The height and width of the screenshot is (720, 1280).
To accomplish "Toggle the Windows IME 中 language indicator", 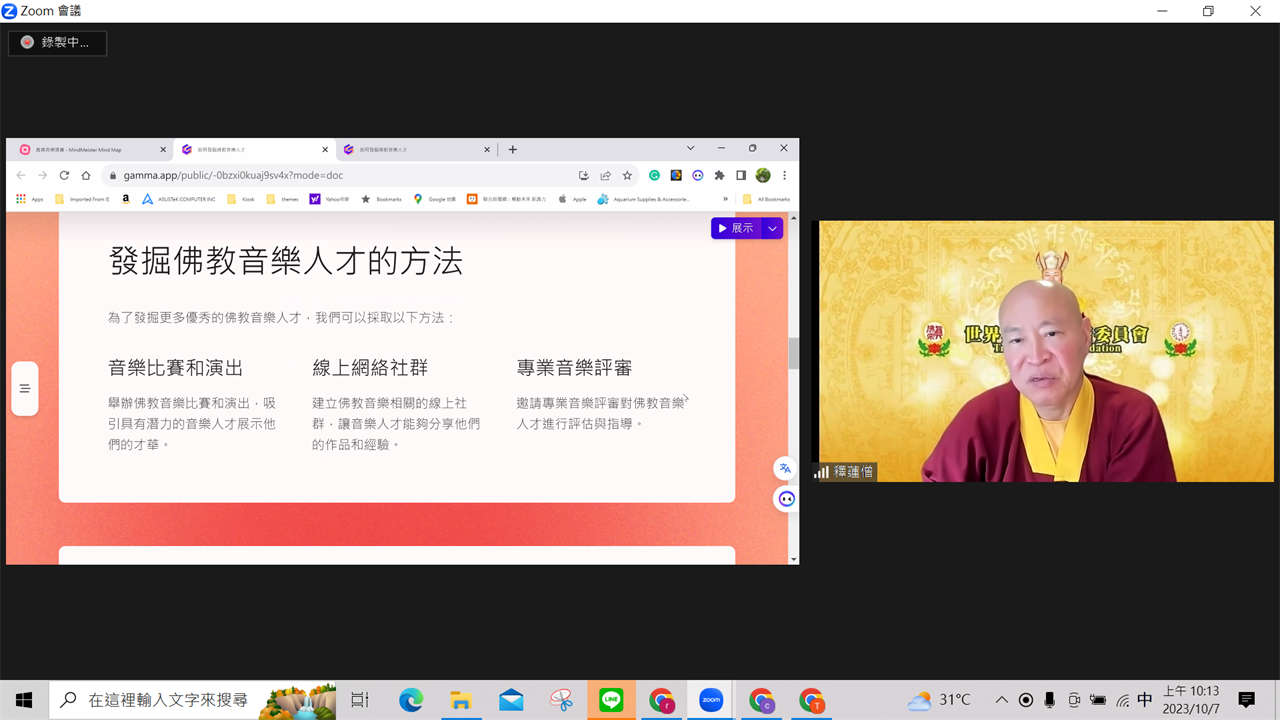I will (x=1145, y=700).
